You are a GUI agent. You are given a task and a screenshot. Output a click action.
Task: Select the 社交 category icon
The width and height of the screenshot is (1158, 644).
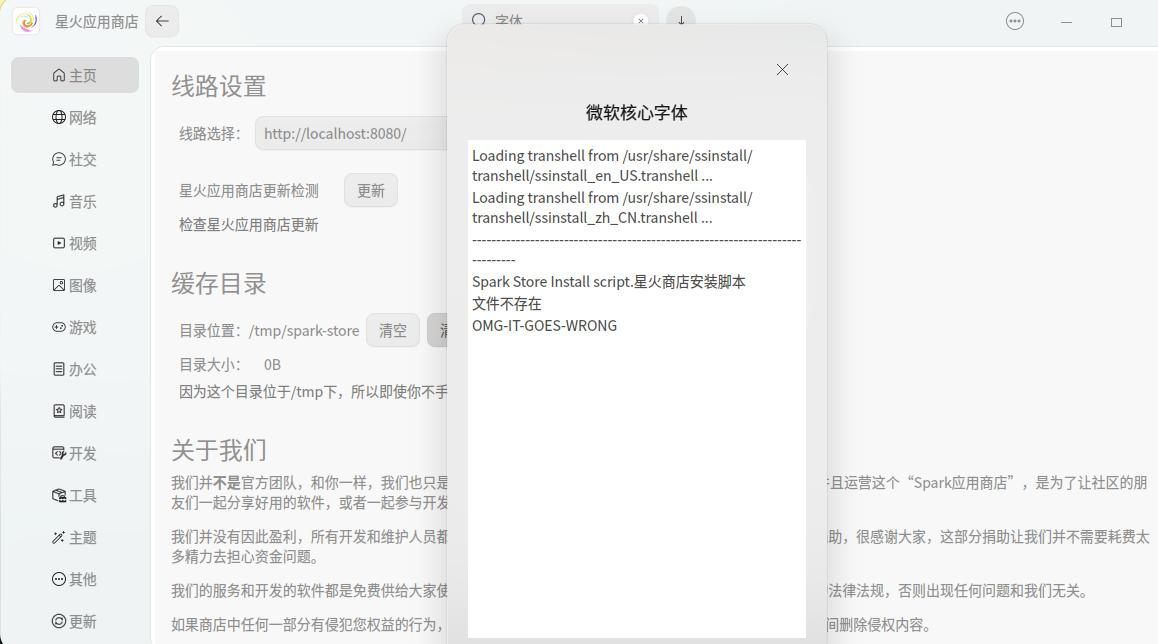coord(74,159)
